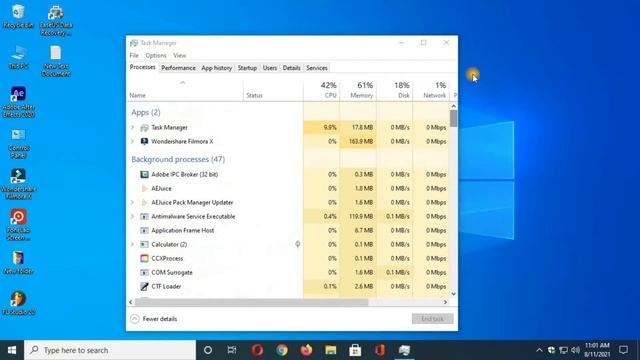The width and height of the screenshot is (640, 360).
Task: Open Cortana from the taskbar
Action: [208, 350]
